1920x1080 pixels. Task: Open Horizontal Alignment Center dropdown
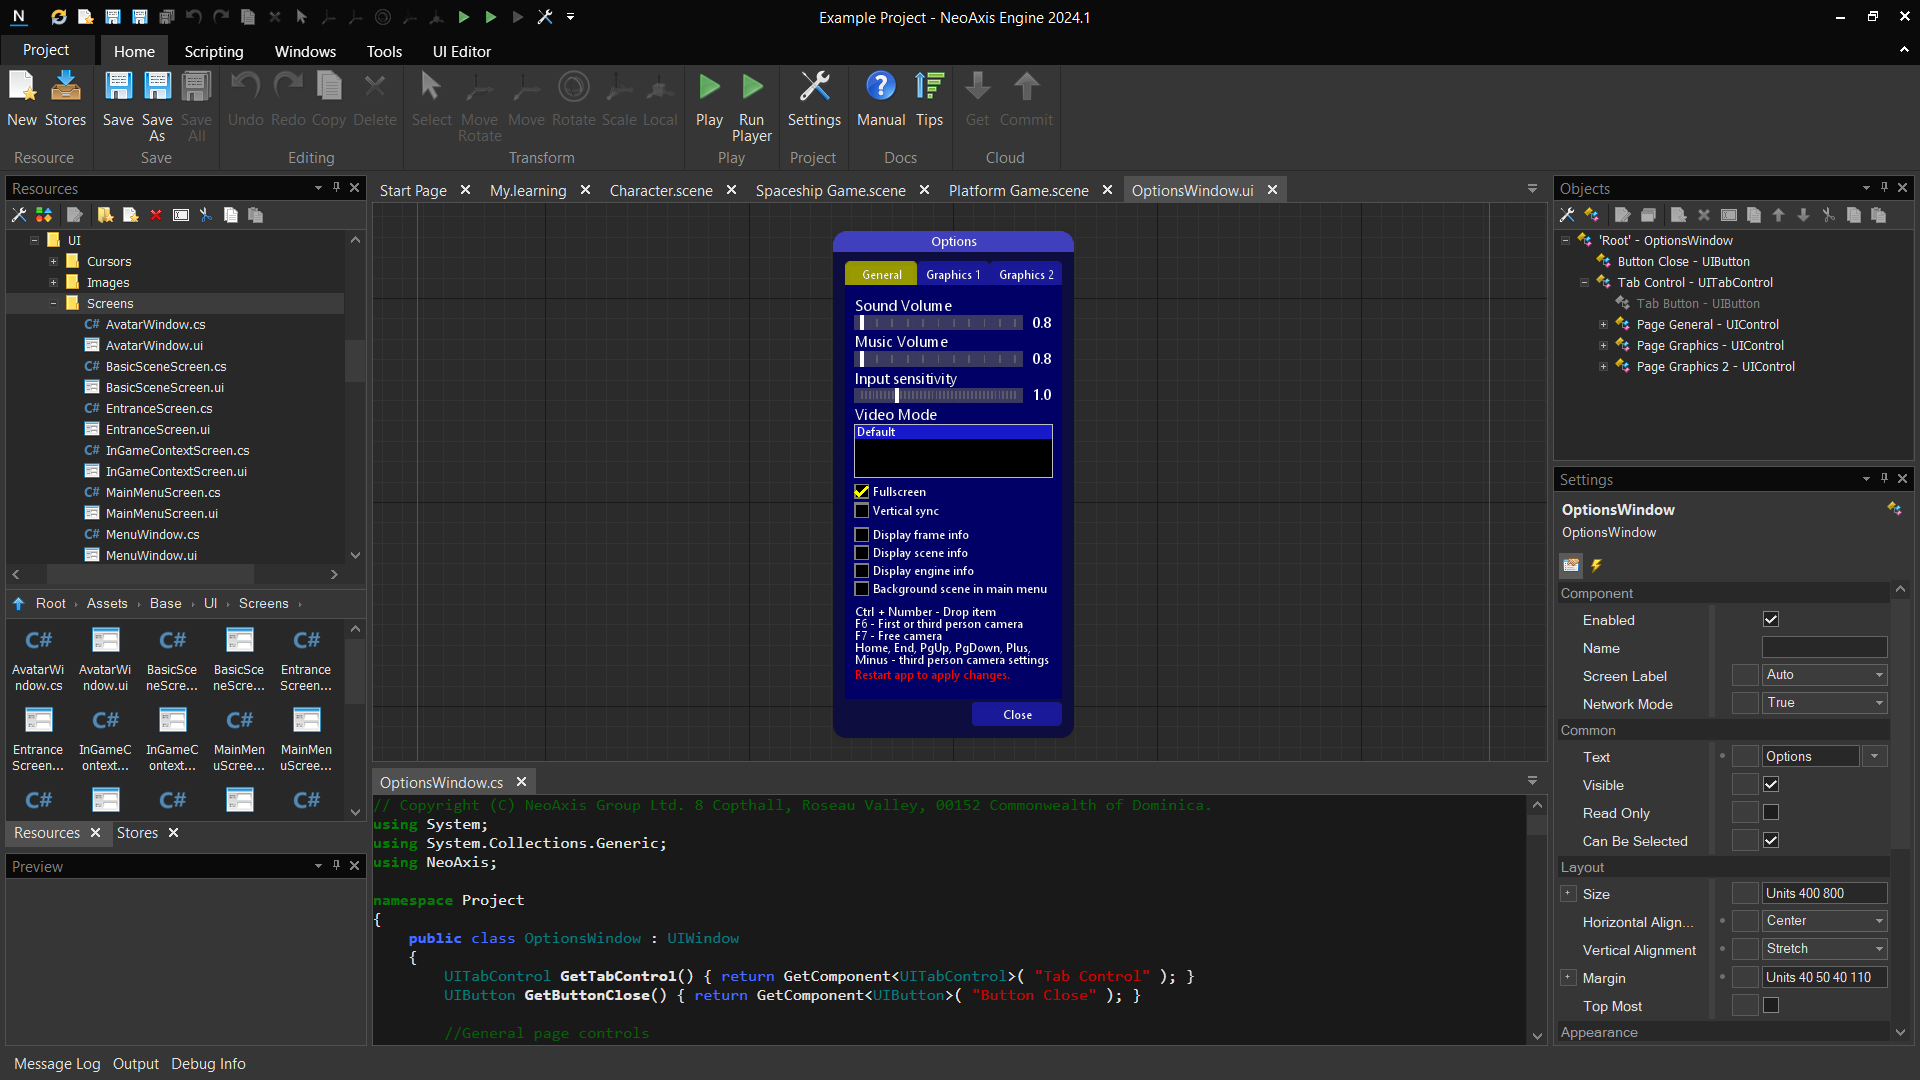pos(1824,921)
